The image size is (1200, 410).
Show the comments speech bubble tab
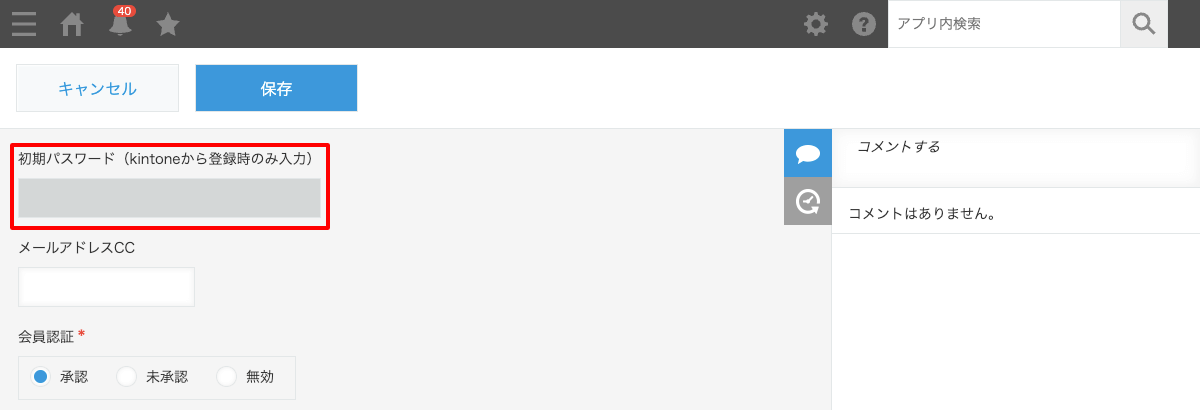point(808,153)
